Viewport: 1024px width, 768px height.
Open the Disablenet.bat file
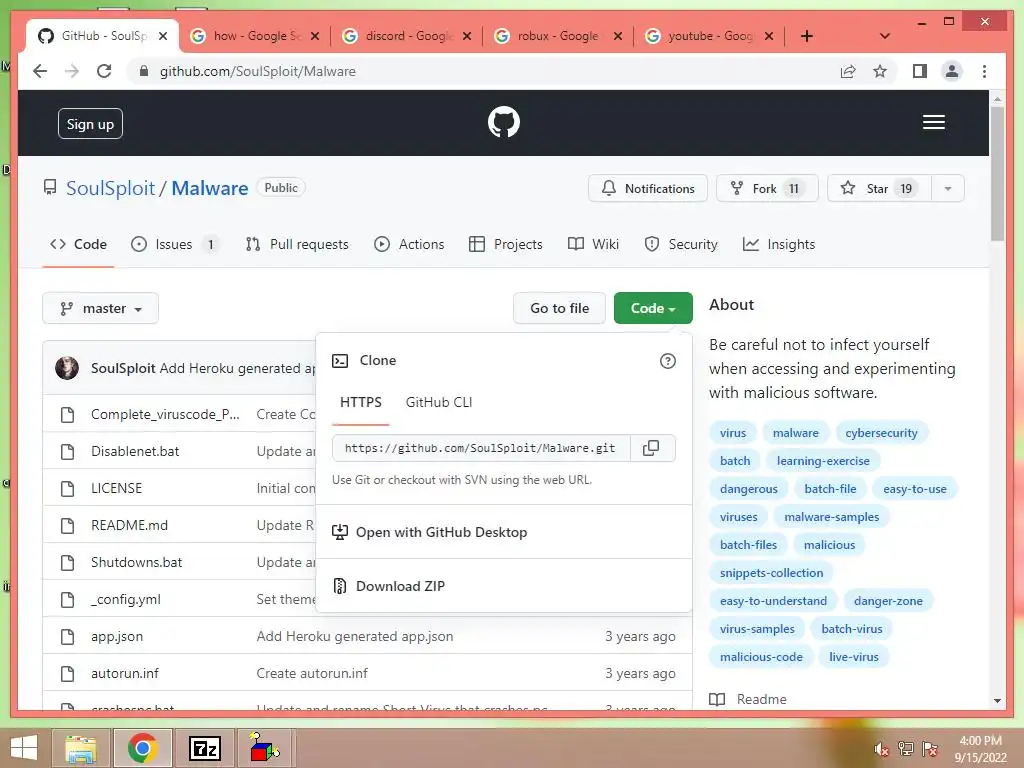click(135, 451)
